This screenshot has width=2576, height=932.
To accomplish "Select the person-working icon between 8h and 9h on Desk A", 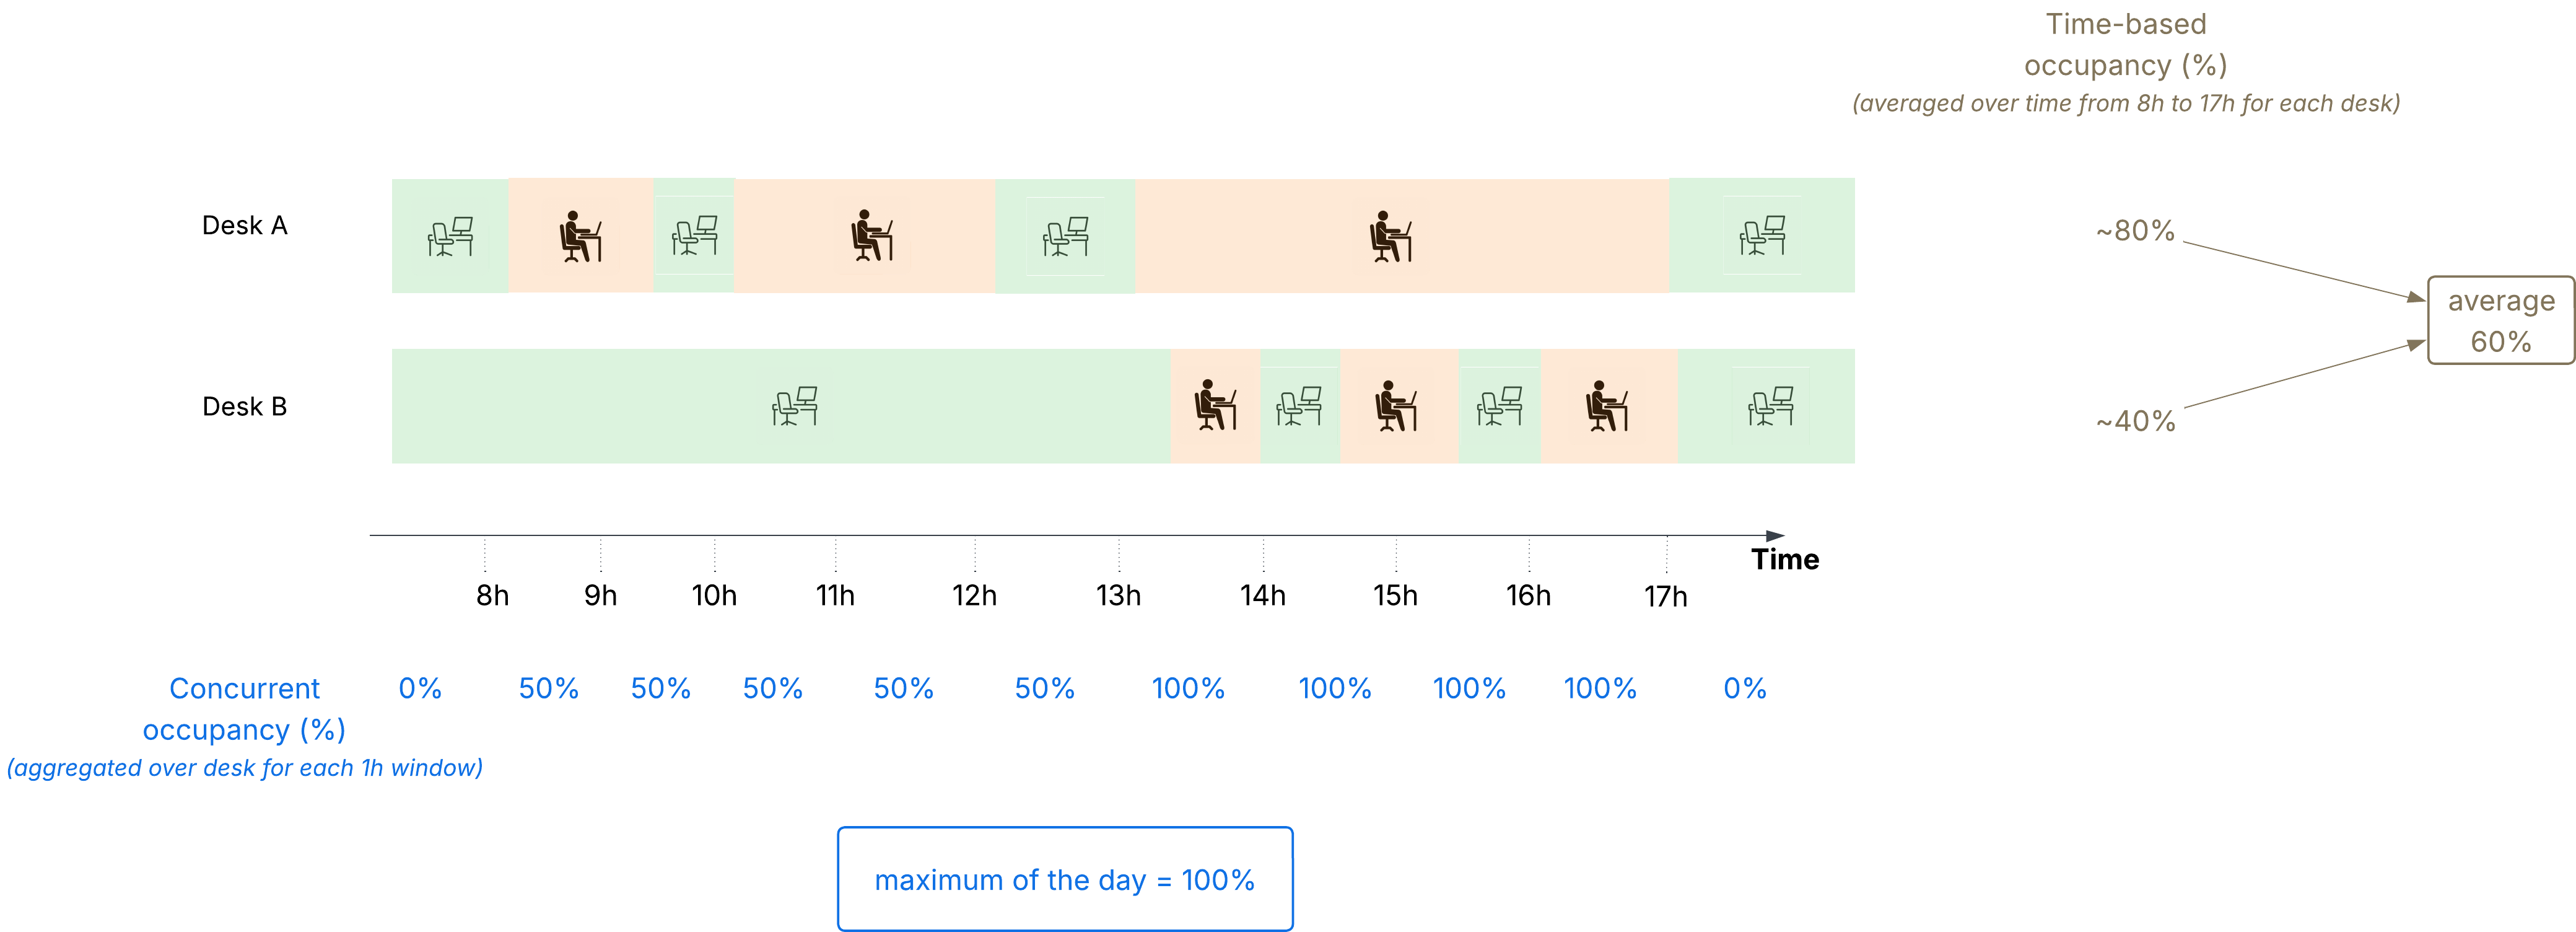I will (580, 237).
